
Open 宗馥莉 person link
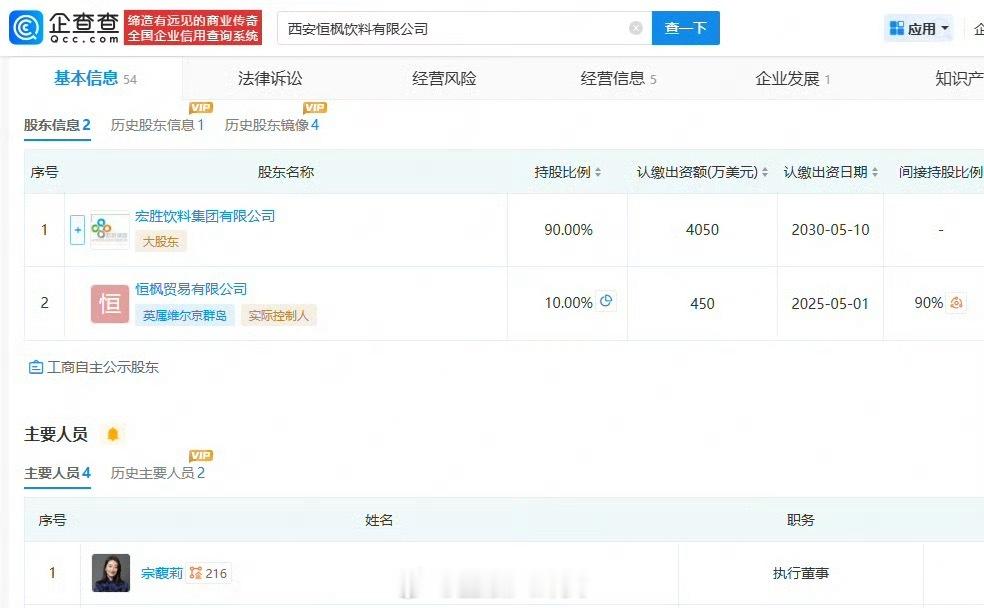pos(162,573)
